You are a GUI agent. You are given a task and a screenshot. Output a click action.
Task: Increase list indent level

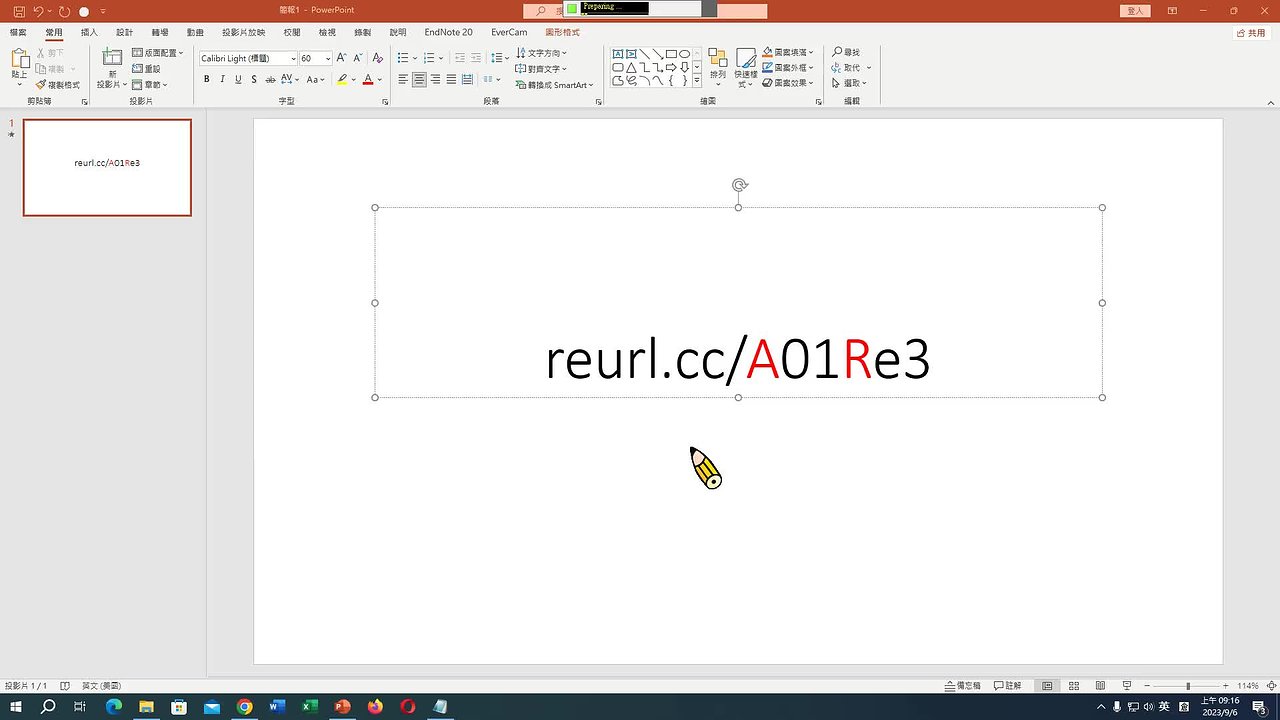[x=476, y=58]
